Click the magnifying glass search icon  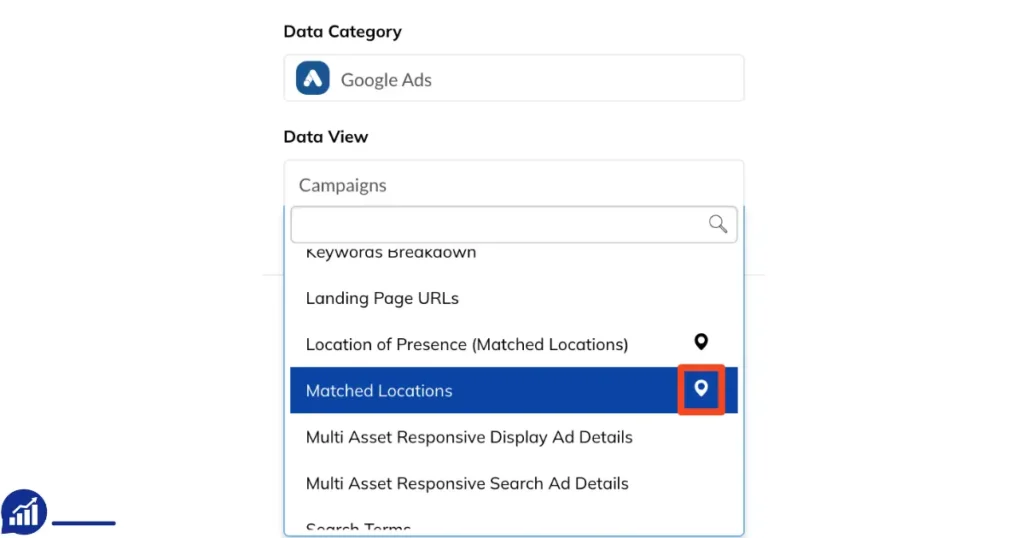pyautogui.click(x=718, y=224)
